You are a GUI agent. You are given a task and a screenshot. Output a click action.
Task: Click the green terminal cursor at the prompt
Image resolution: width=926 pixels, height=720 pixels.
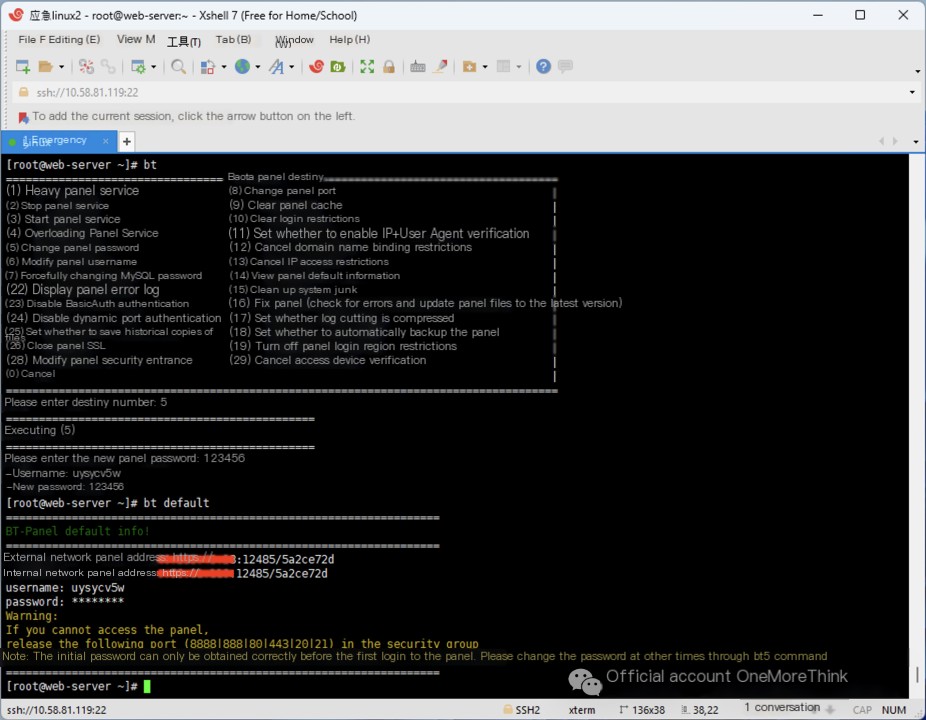(147, 686)
